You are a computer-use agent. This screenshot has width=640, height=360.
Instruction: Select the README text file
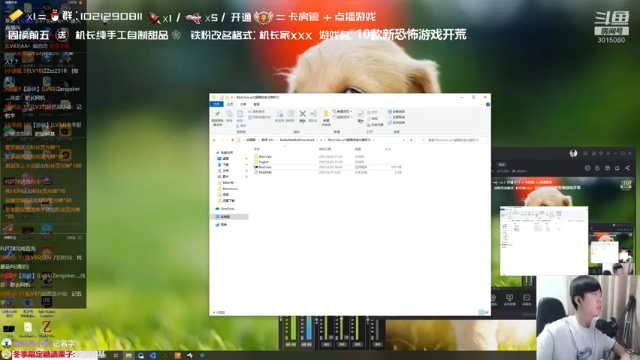tap(328, 173)
